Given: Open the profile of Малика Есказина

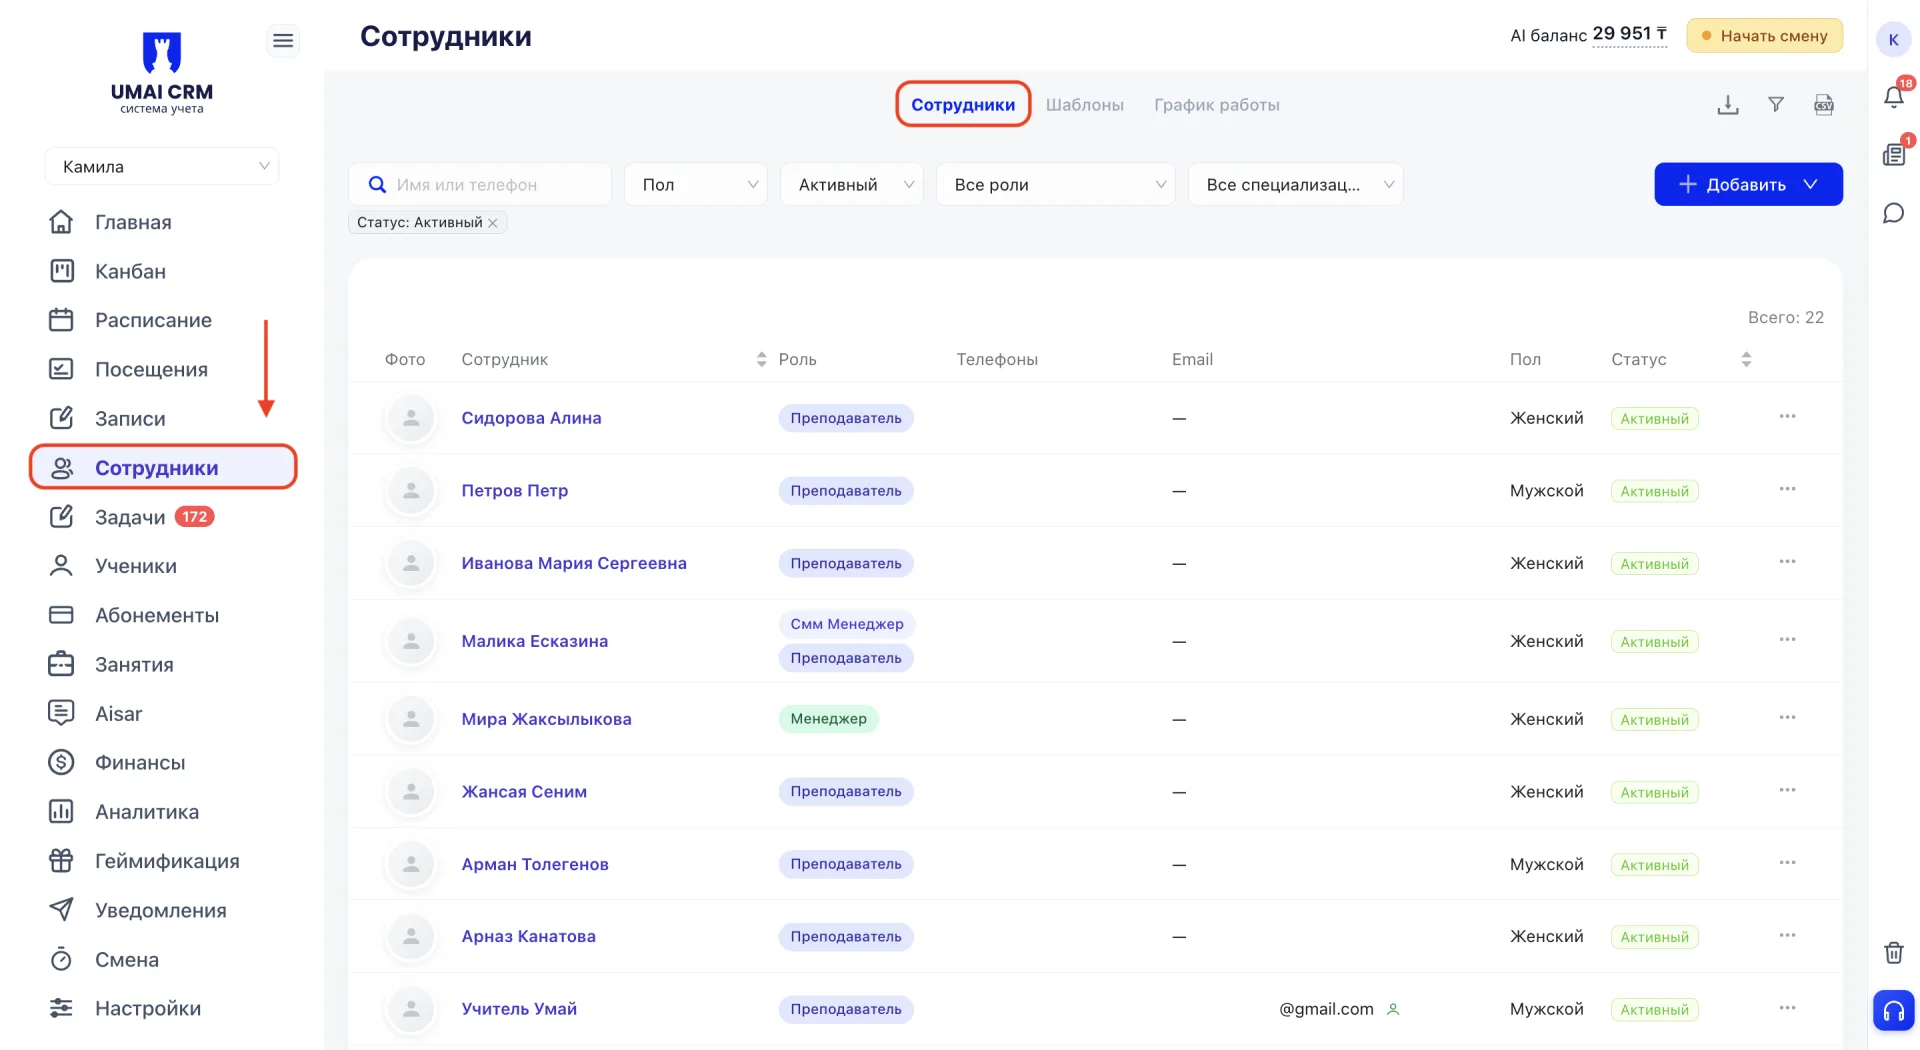Looking at the screenshot, I should tap(534, 641).
